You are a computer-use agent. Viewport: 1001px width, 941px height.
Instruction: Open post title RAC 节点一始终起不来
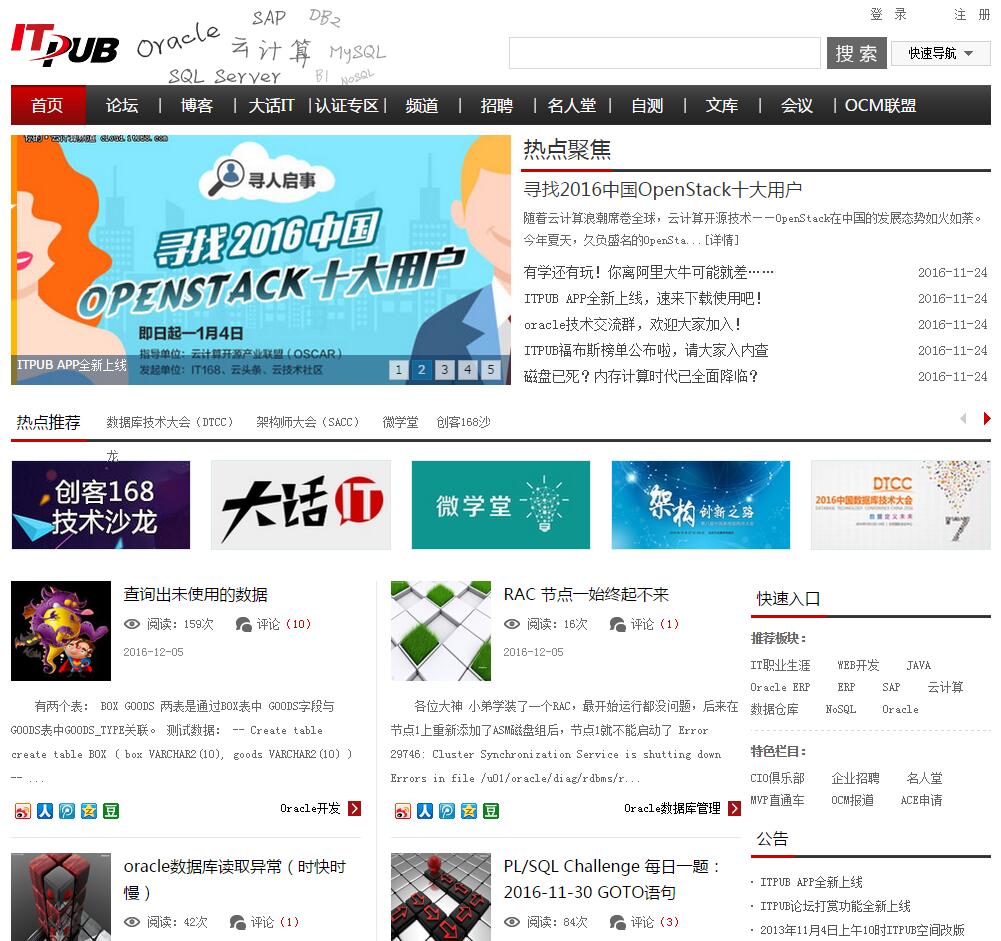pyautogui.click(x=586, y=594)
